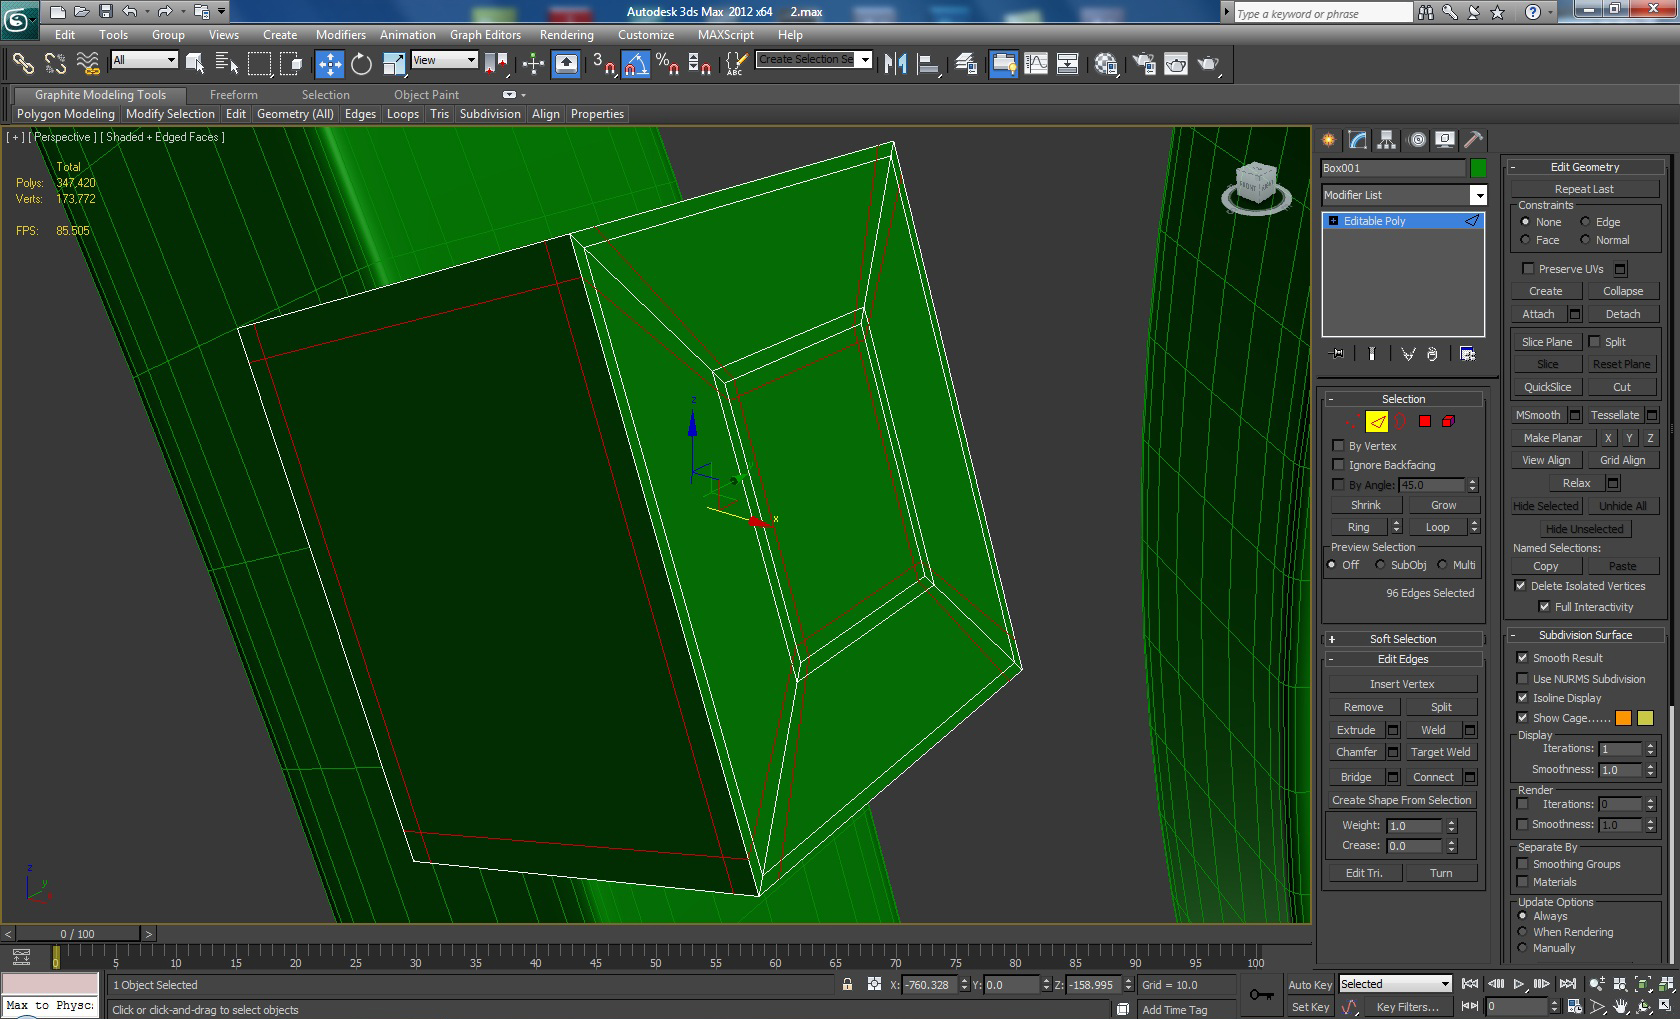Switch to the Utilities command panel
1680x1019 pixels.
click(x=1473, y=140)
